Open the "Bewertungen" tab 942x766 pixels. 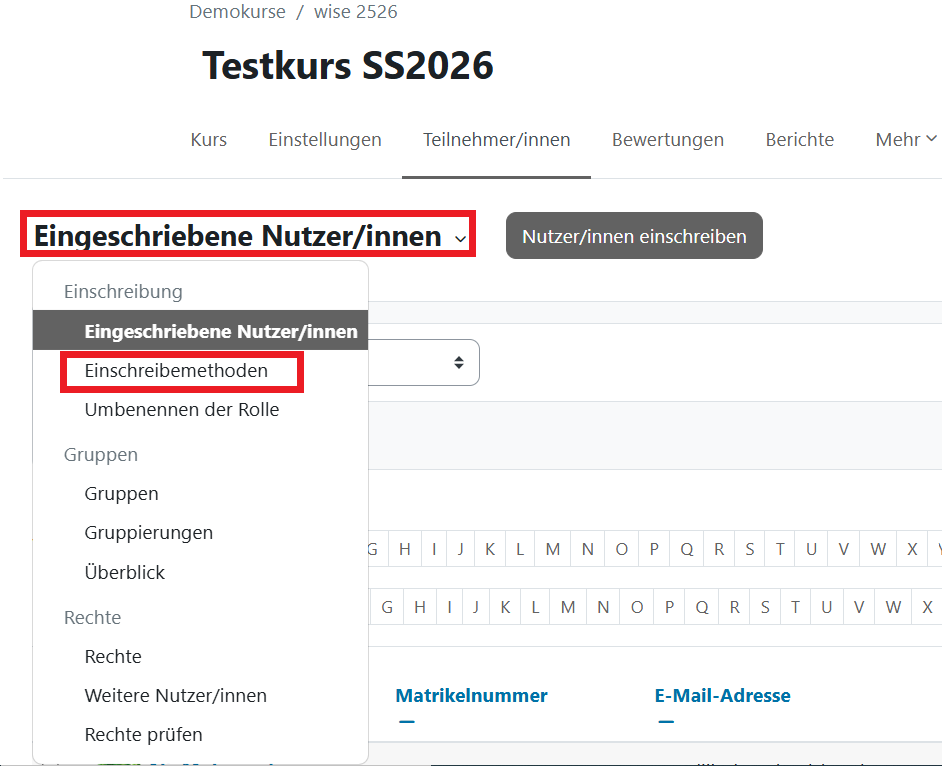(x=667, y=139)
